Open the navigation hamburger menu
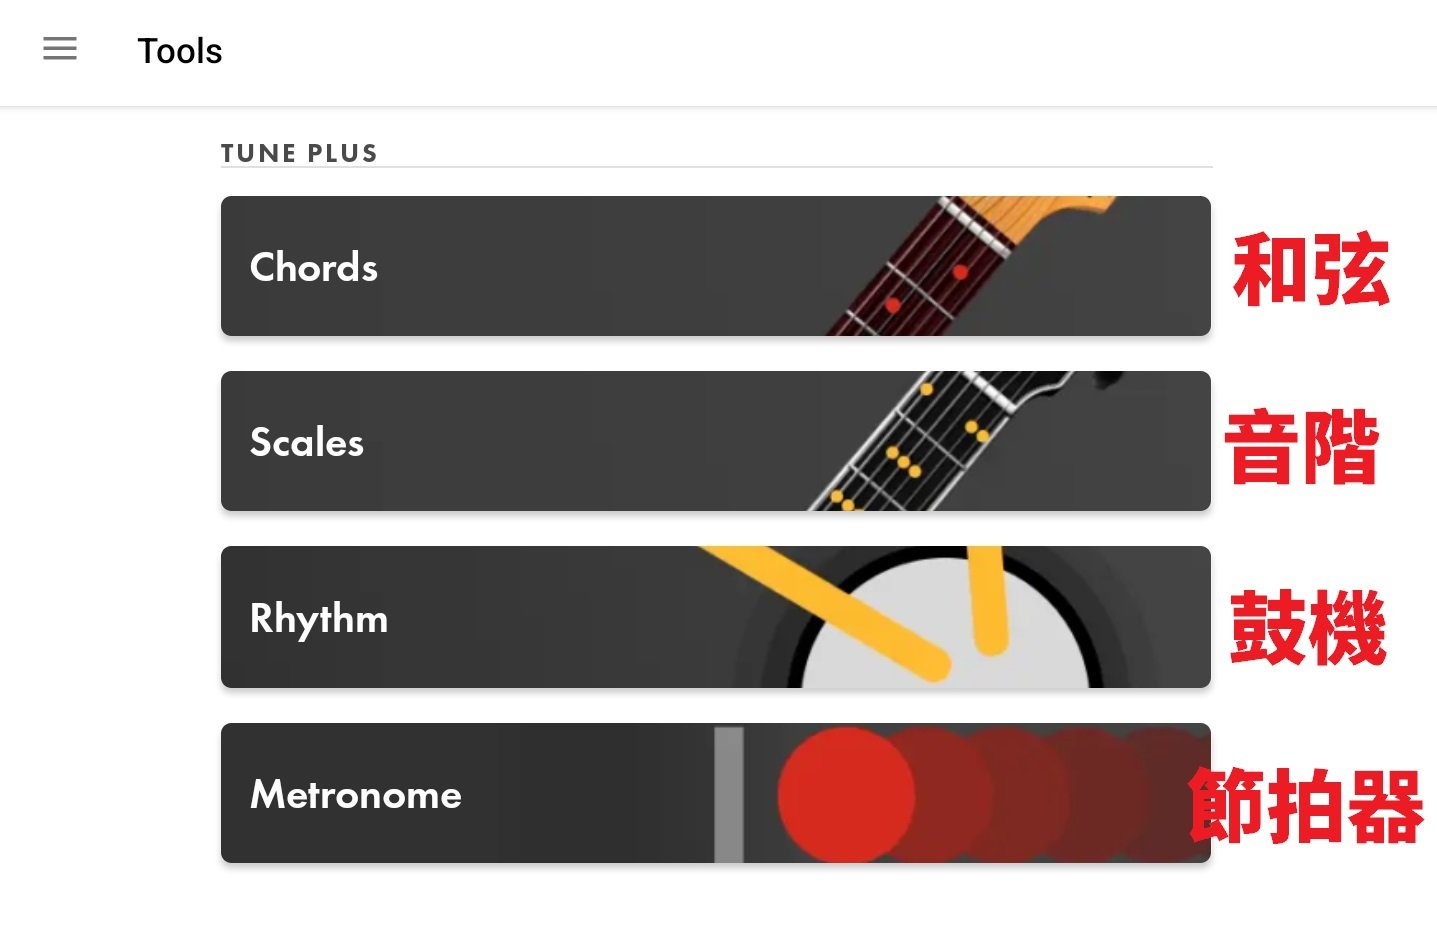The height and width of the screenshot is (948, 1437). [60, 49]
